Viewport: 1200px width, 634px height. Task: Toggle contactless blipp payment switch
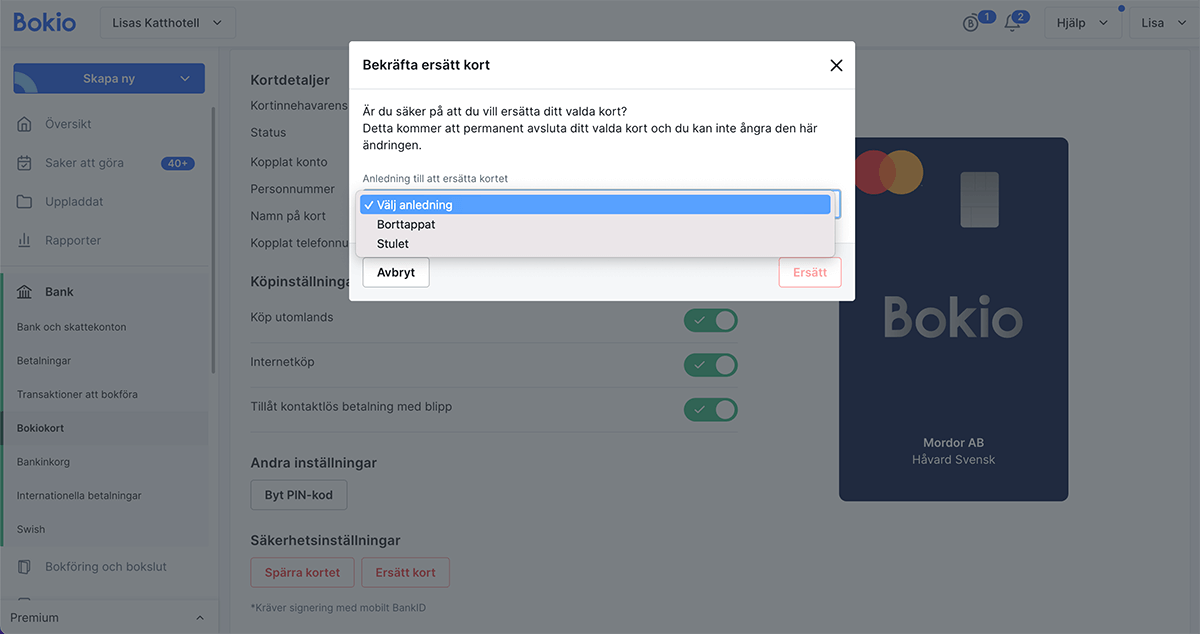(710, 409)
